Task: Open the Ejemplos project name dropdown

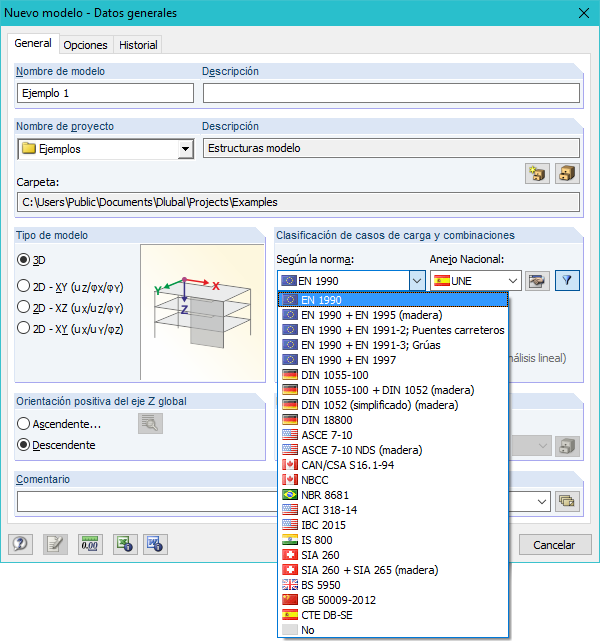Action: pos(185,149)
